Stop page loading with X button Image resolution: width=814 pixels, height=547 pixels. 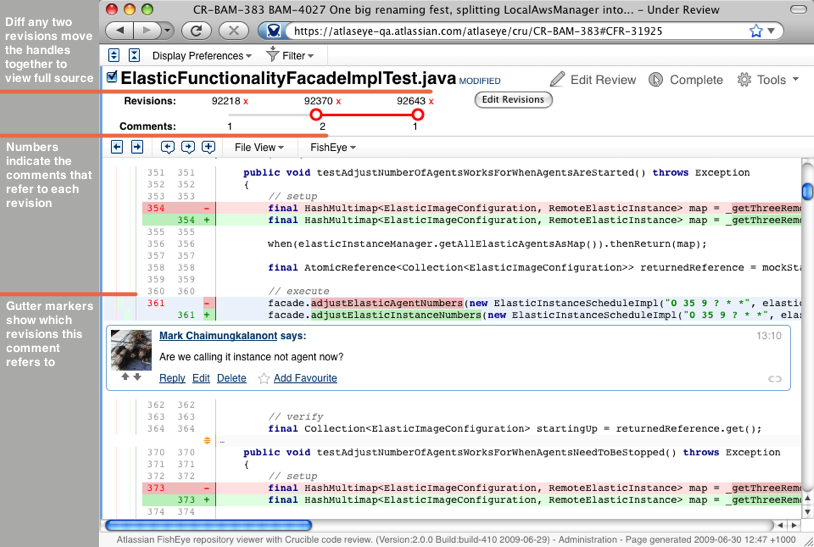click(234, 31)
